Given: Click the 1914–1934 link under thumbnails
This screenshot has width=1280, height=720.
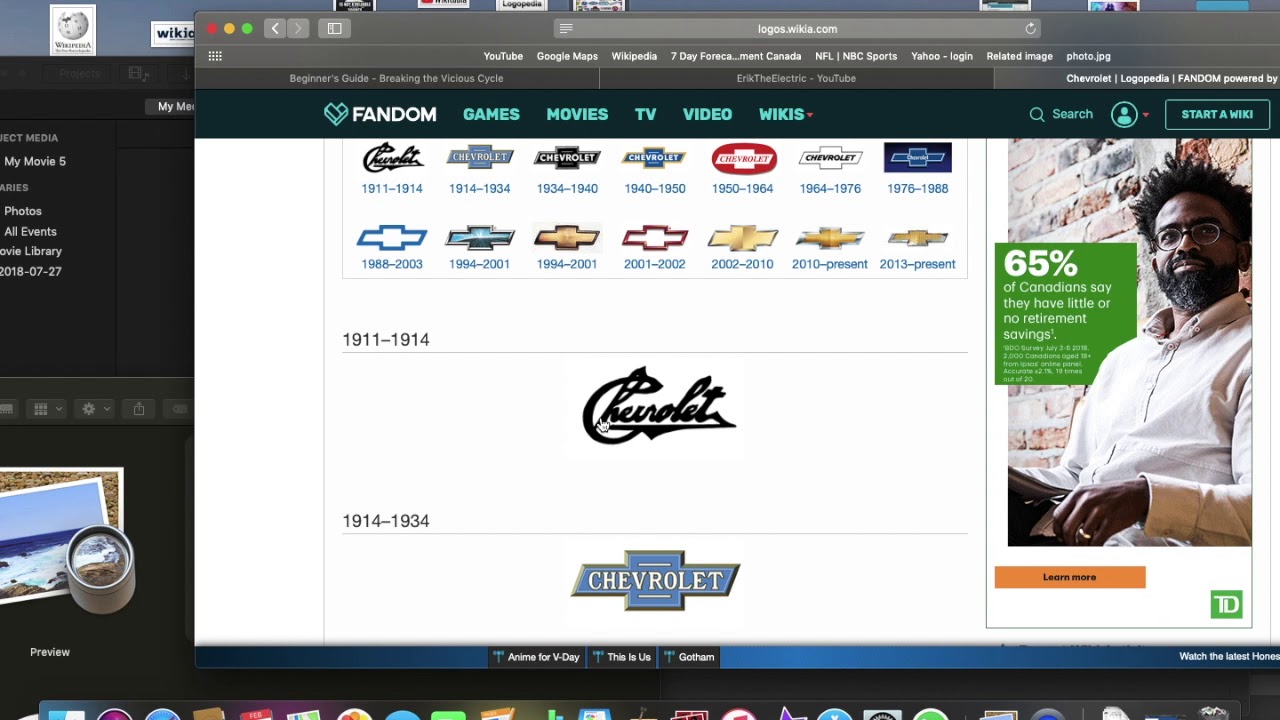Looking at the screenshot, I should [480, 188].
